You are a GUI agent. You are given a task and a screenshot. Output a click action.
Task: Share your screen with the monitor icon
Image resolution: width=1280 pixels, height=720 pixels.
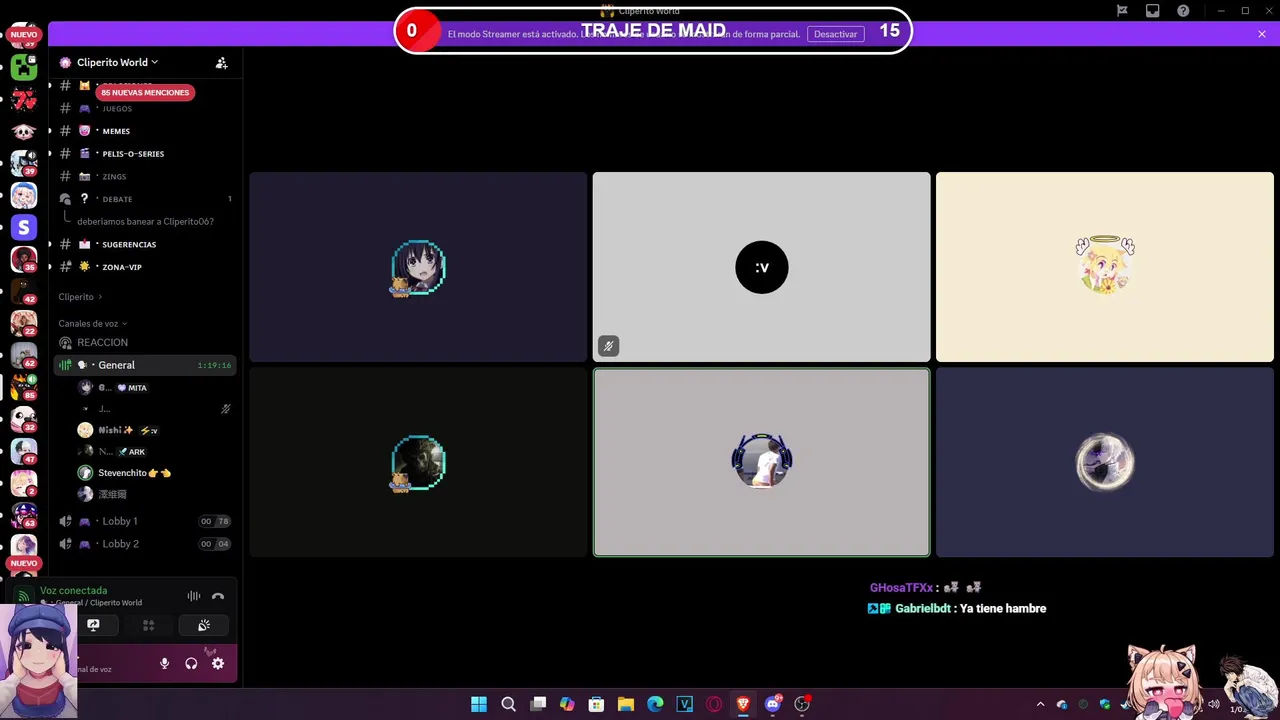(x=93, y=625)
